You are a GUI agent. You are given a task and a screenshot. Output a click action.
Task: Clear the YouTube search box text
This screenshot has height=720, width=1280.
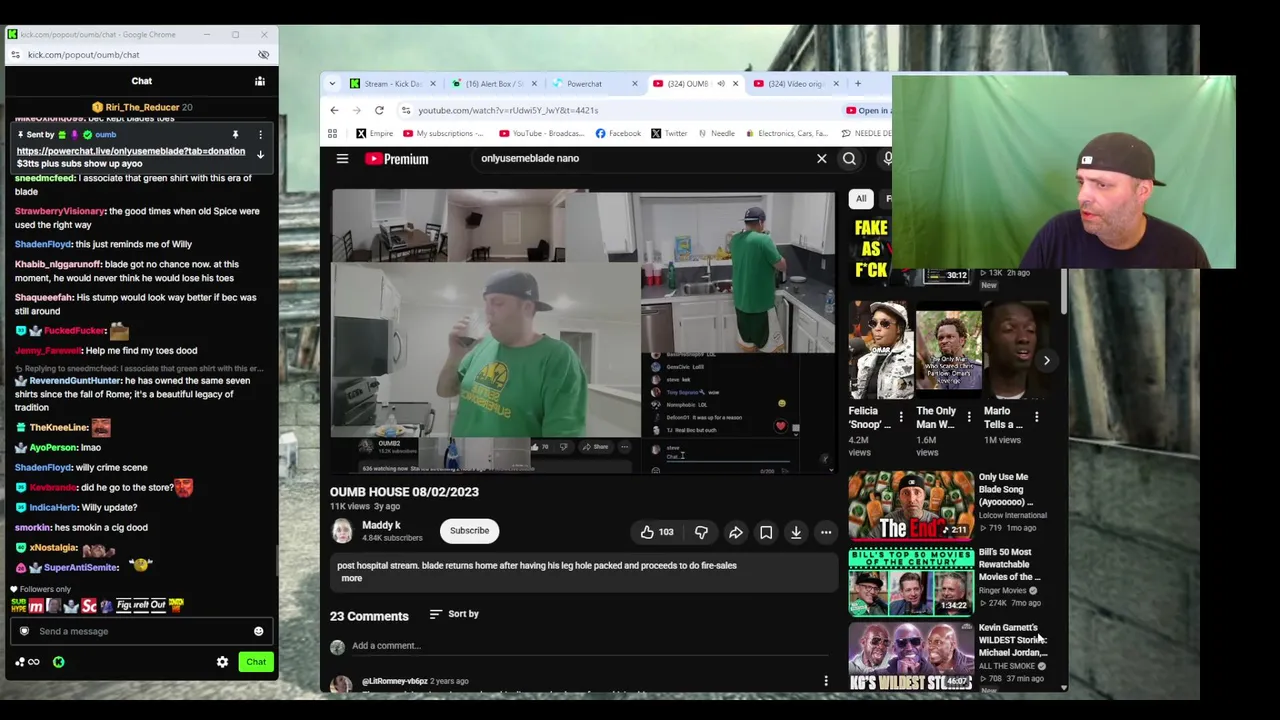point(822,158)
